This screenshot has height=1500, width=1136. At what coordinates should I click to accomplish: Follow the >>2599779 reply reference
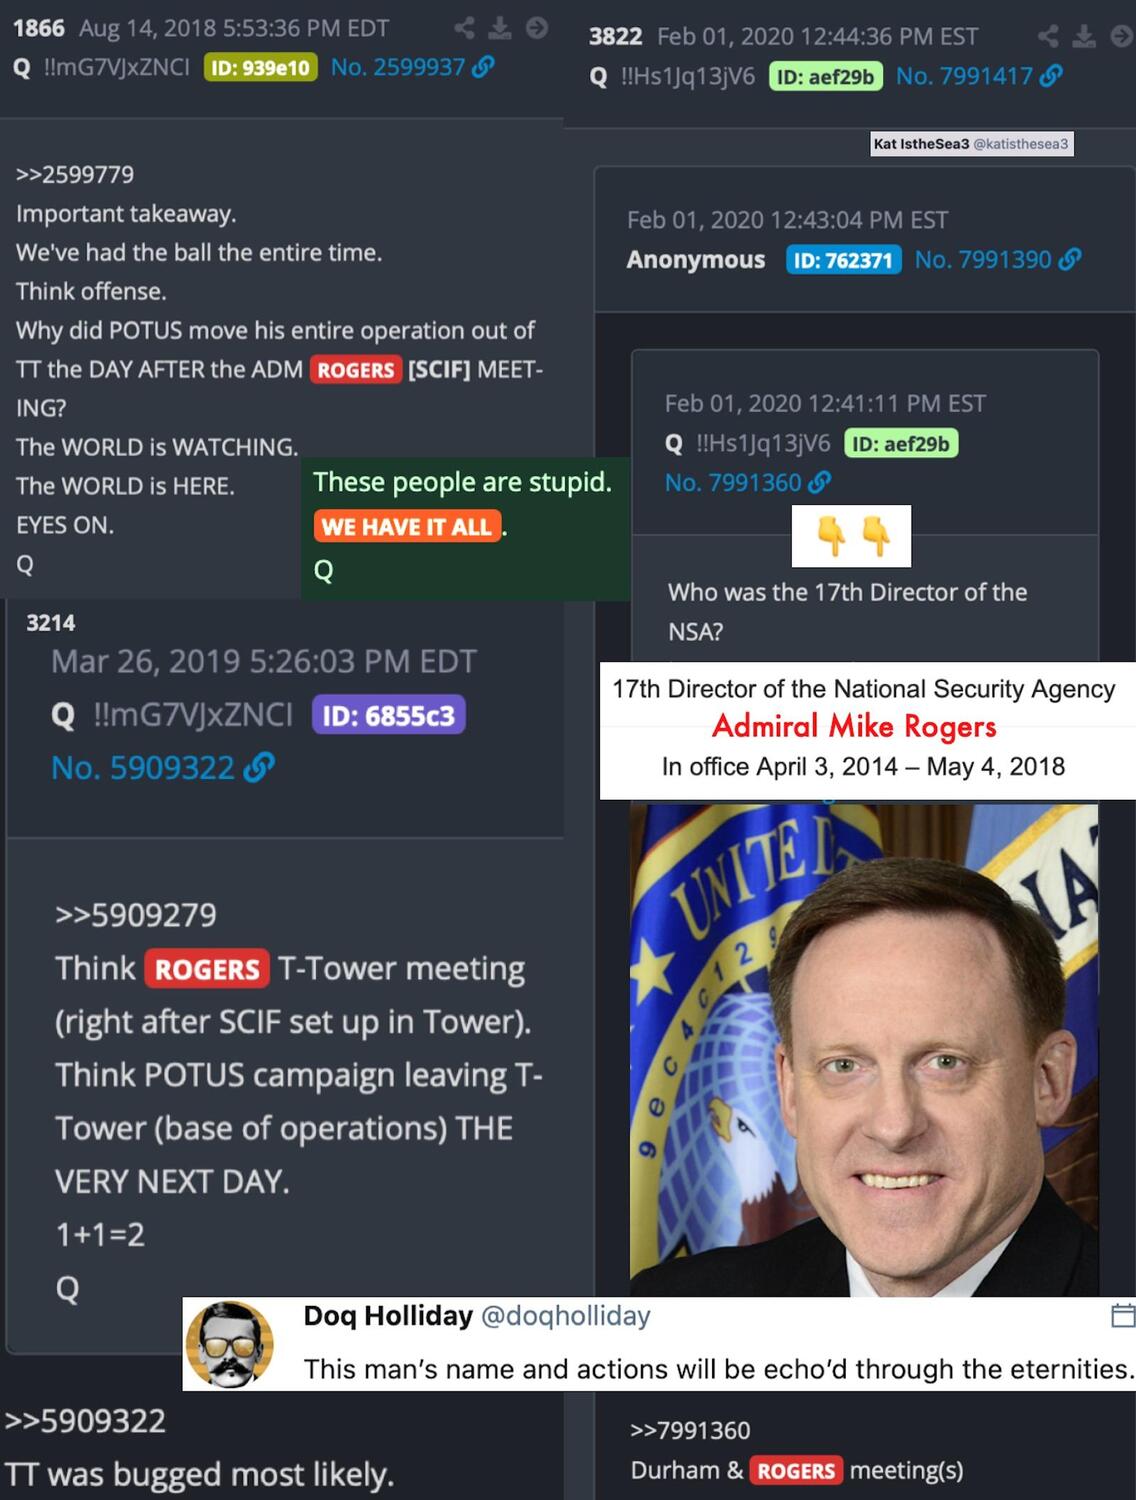click(x=75, y=175)
